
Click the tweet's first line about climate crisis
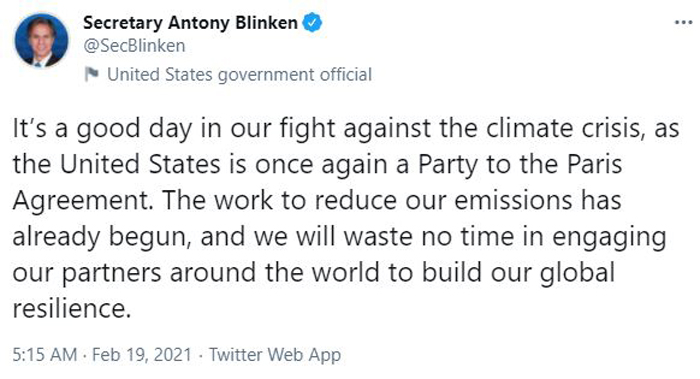pyautogui.click(x=346, y=129)
